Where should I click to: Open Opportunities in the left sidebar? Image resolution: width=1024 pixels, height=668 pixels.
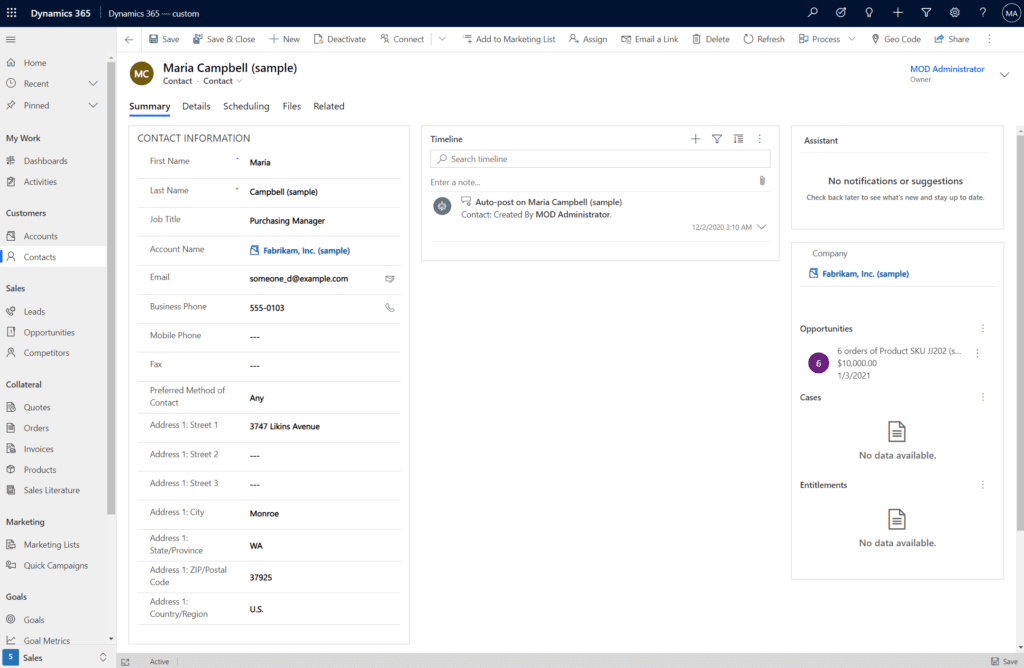[49, 332]
